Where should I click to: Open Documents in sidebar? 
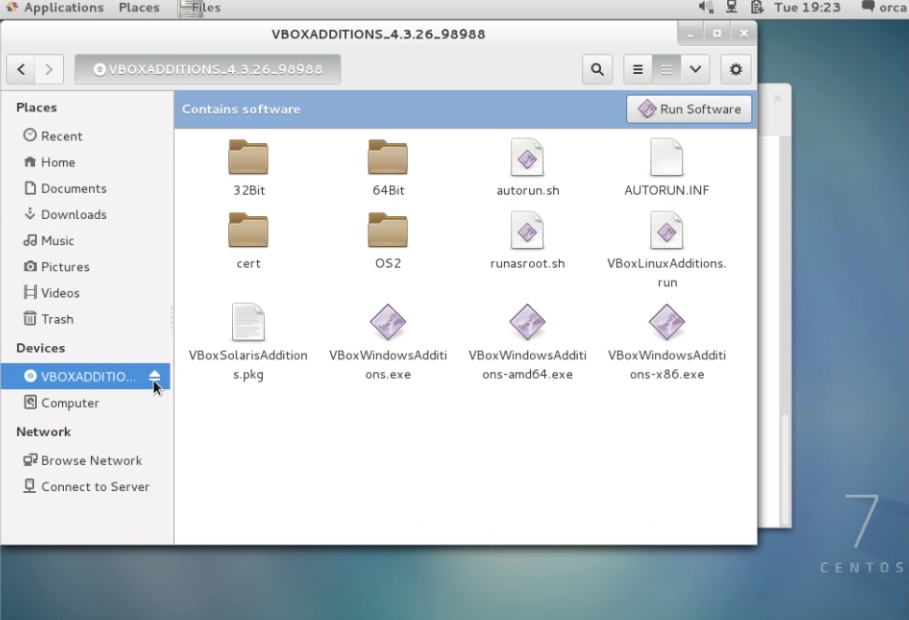click(x=87, y=188)
